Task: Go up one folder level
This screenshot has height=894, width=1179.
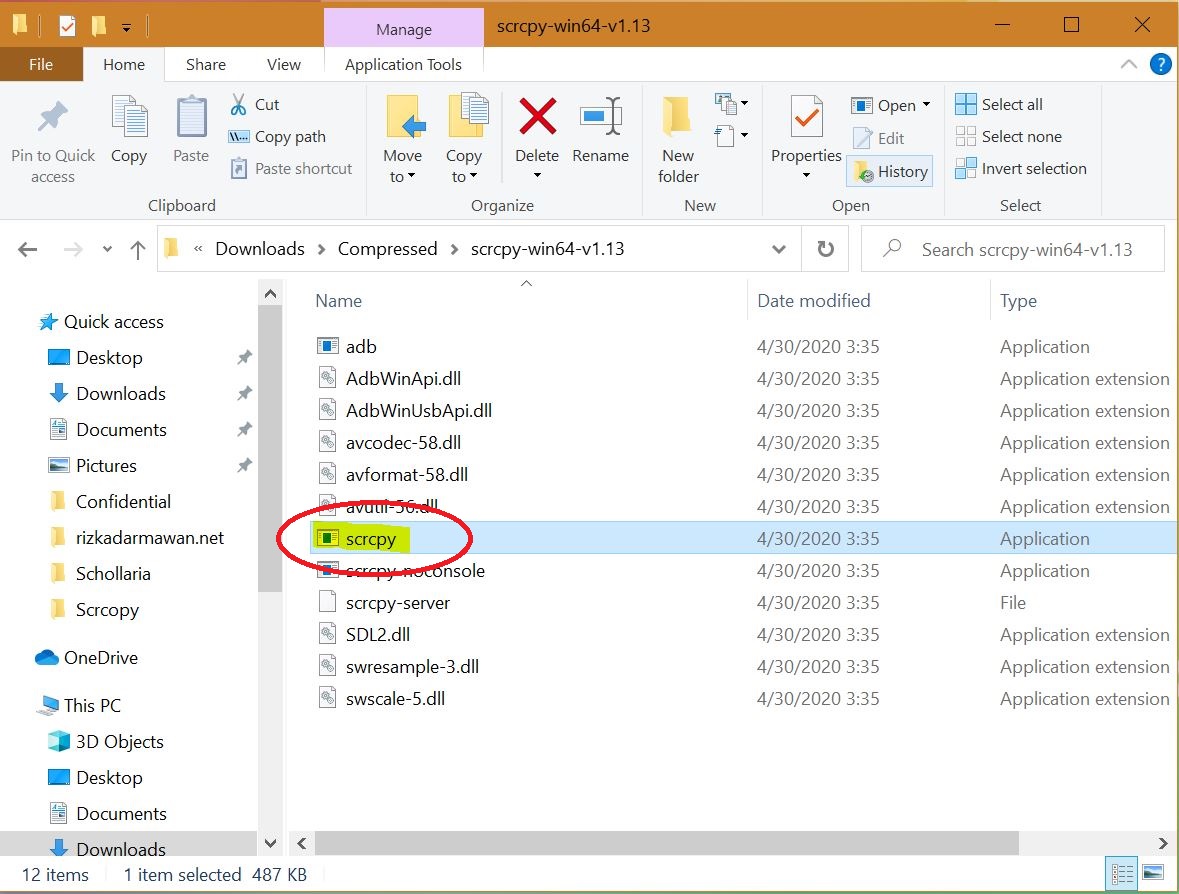Action: tap(138, 250)
